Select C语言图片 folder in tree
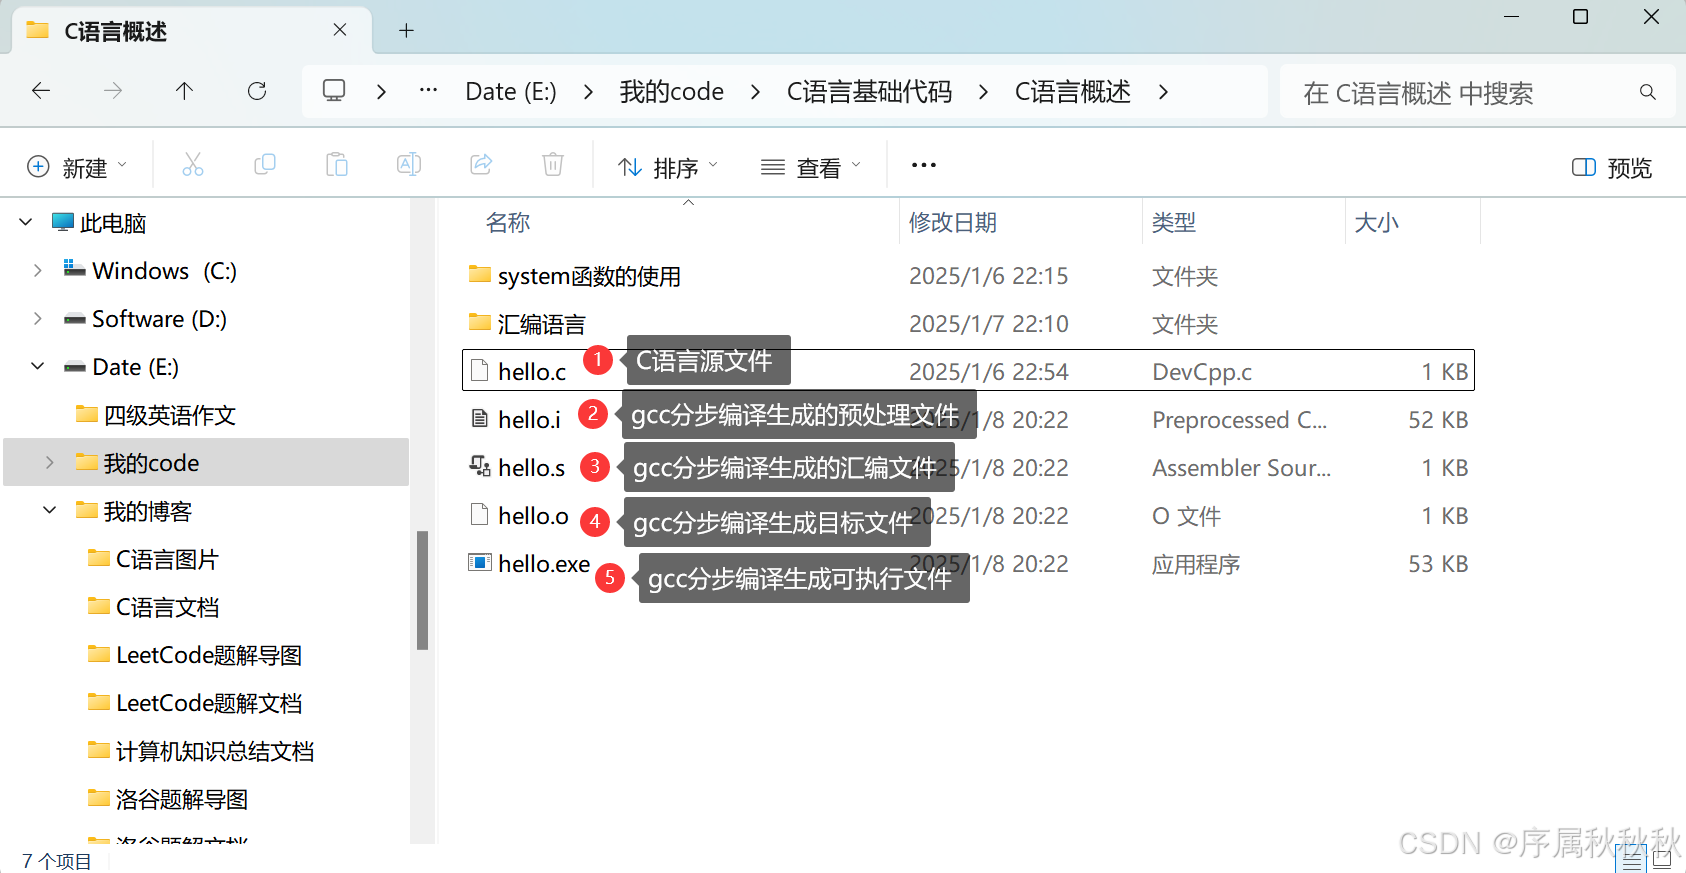 [167, 559]
